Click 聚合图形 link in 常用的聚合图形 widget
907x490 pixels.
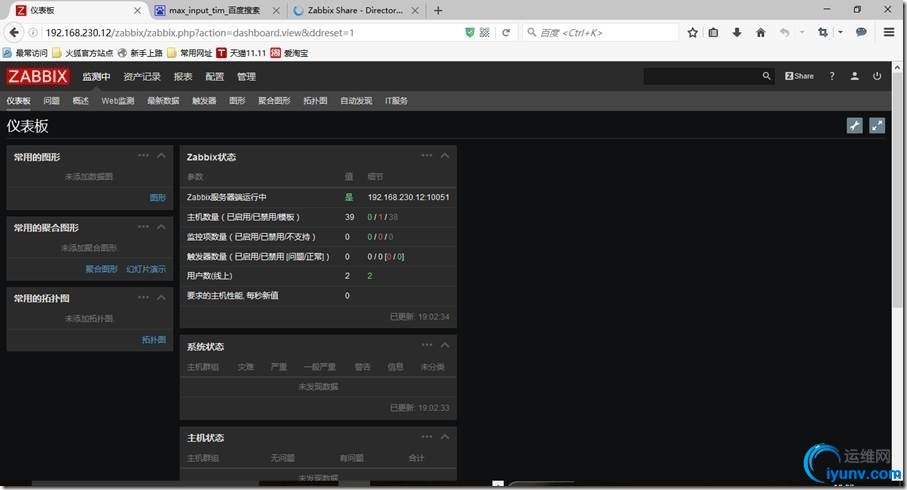(x=101, y=269)
